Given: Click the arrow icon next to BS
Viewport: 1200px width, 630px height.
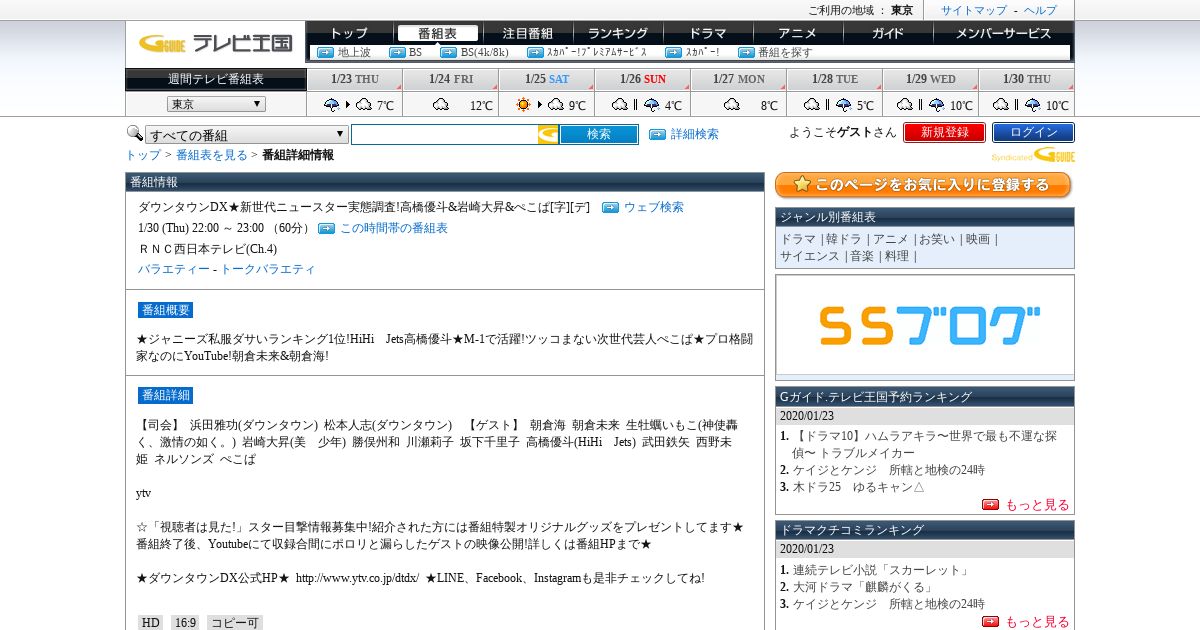Looking at the screenshot, I should pos(397,52).
